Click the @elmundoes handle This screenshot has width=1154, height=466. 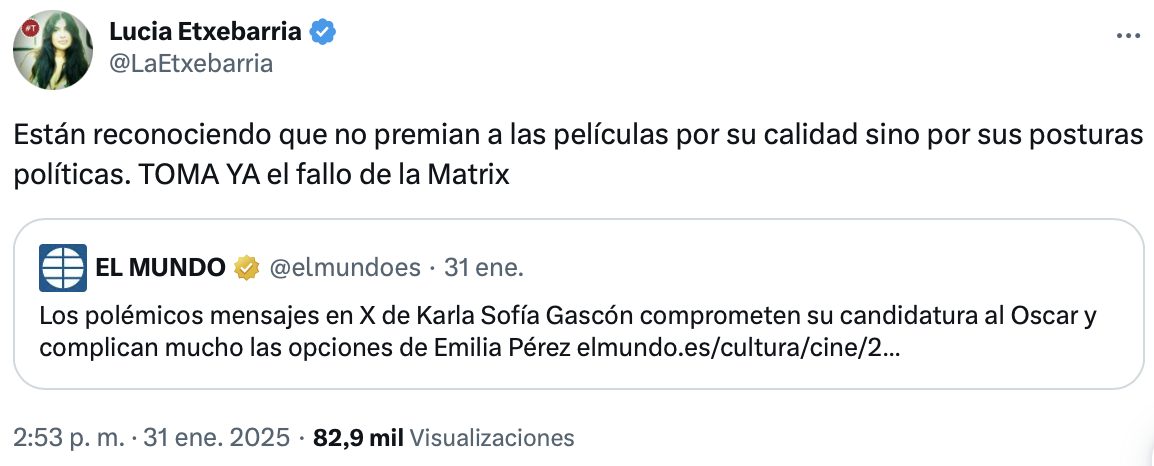(343, 268)
